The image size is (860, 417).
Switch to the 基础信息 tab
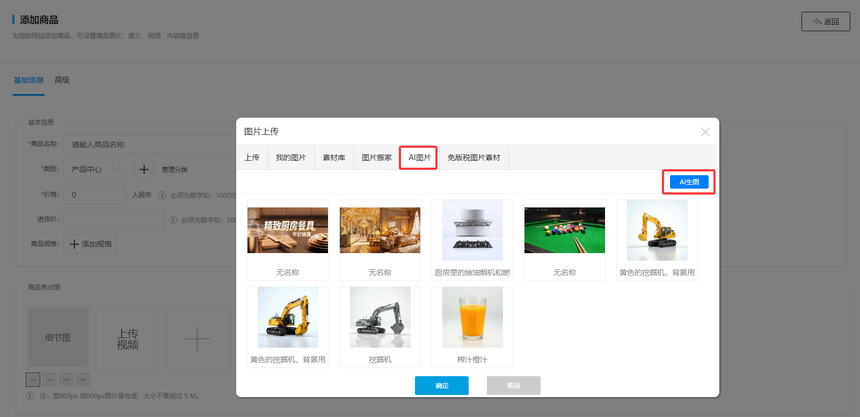click(x=29, y=80)
